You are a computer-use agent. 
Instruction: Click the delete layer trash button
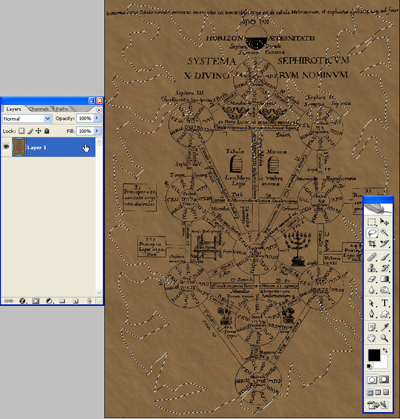(89, 301)
